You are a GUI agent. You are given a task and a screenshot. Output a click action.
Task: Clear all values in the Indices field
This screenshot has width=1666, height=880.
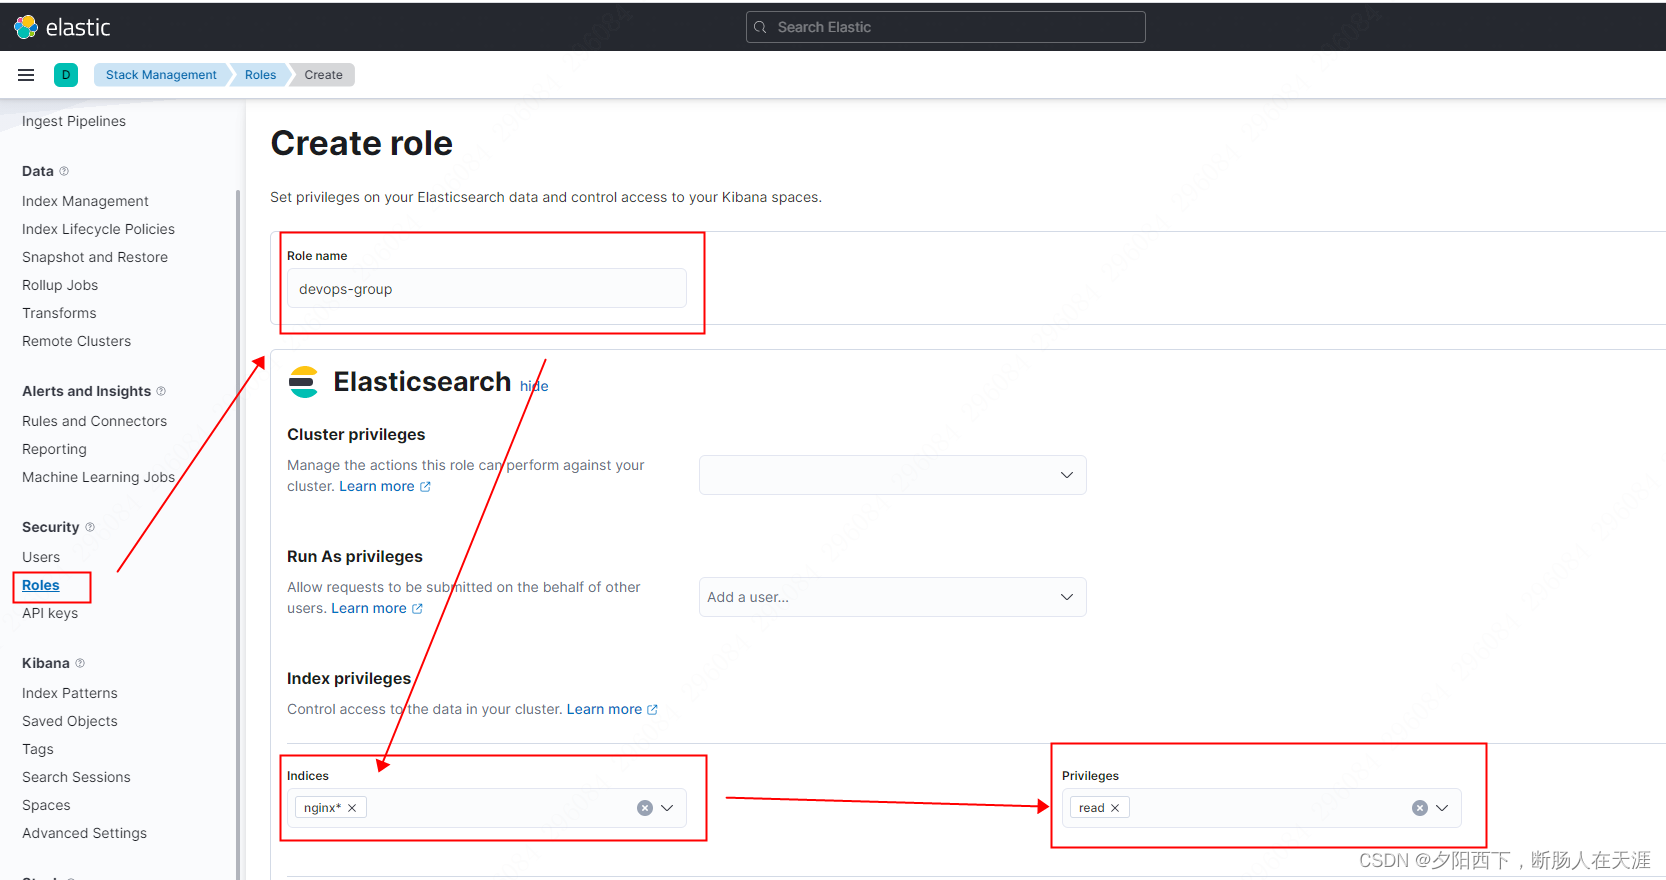[x=645, y=808]
